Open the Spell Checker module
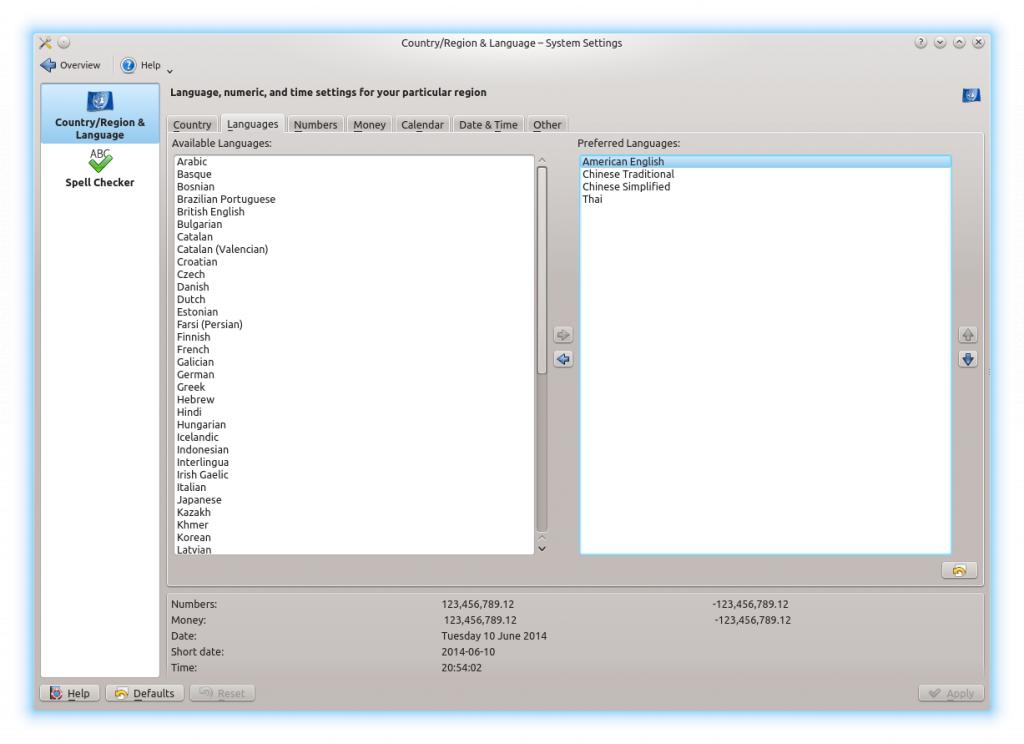 pos(99,168)
